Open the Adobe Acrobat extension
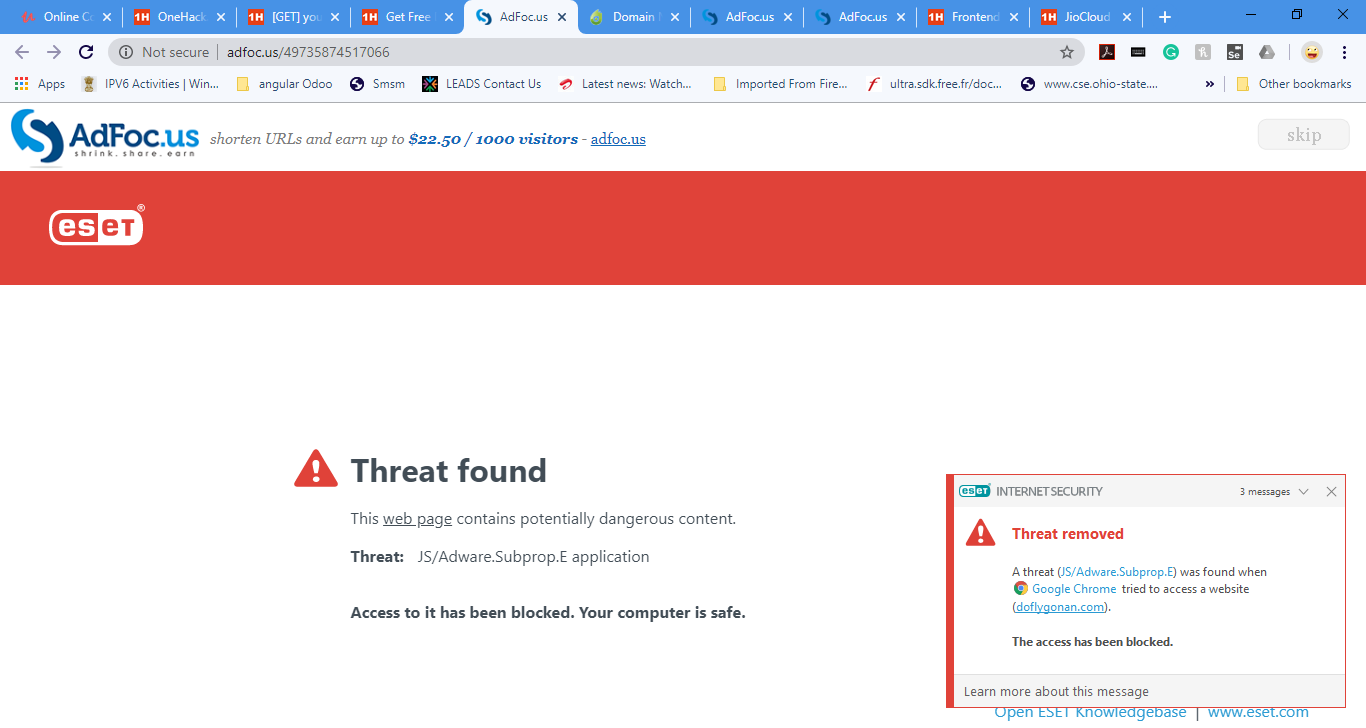The width and height of the screenshot is (1366, 728). (1107, 52)
